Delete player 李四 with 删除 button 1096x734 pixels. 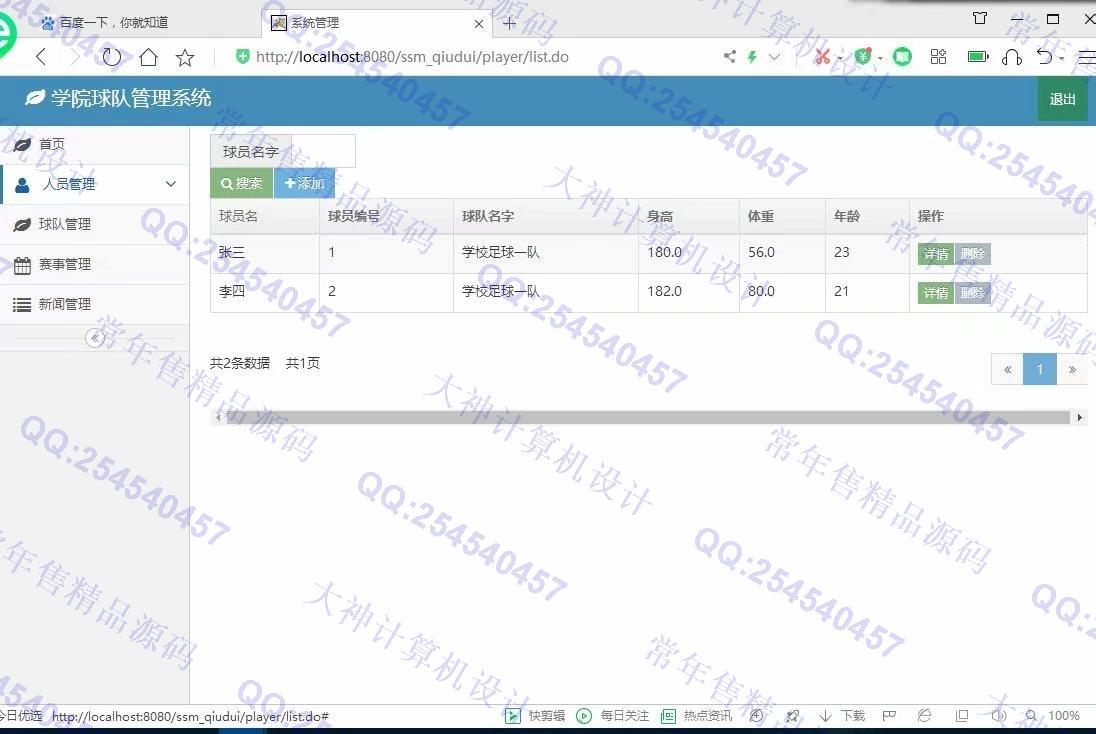pyautogui.click(x=972, y=293)
